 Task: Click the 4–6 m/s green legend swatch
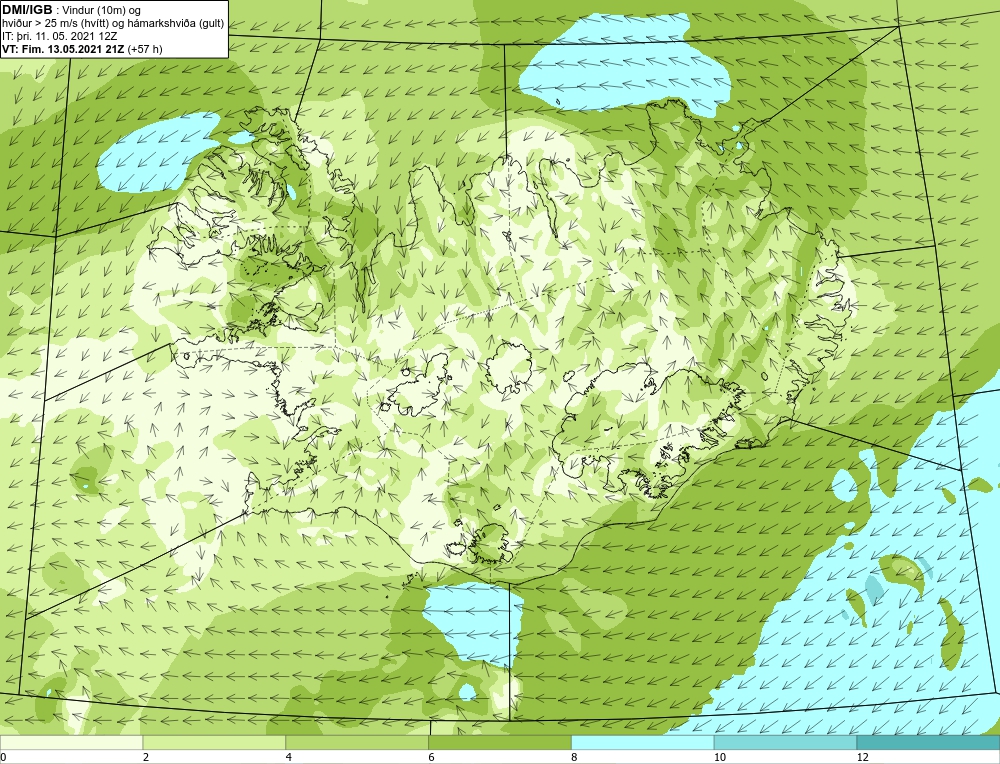coord(357,743)
